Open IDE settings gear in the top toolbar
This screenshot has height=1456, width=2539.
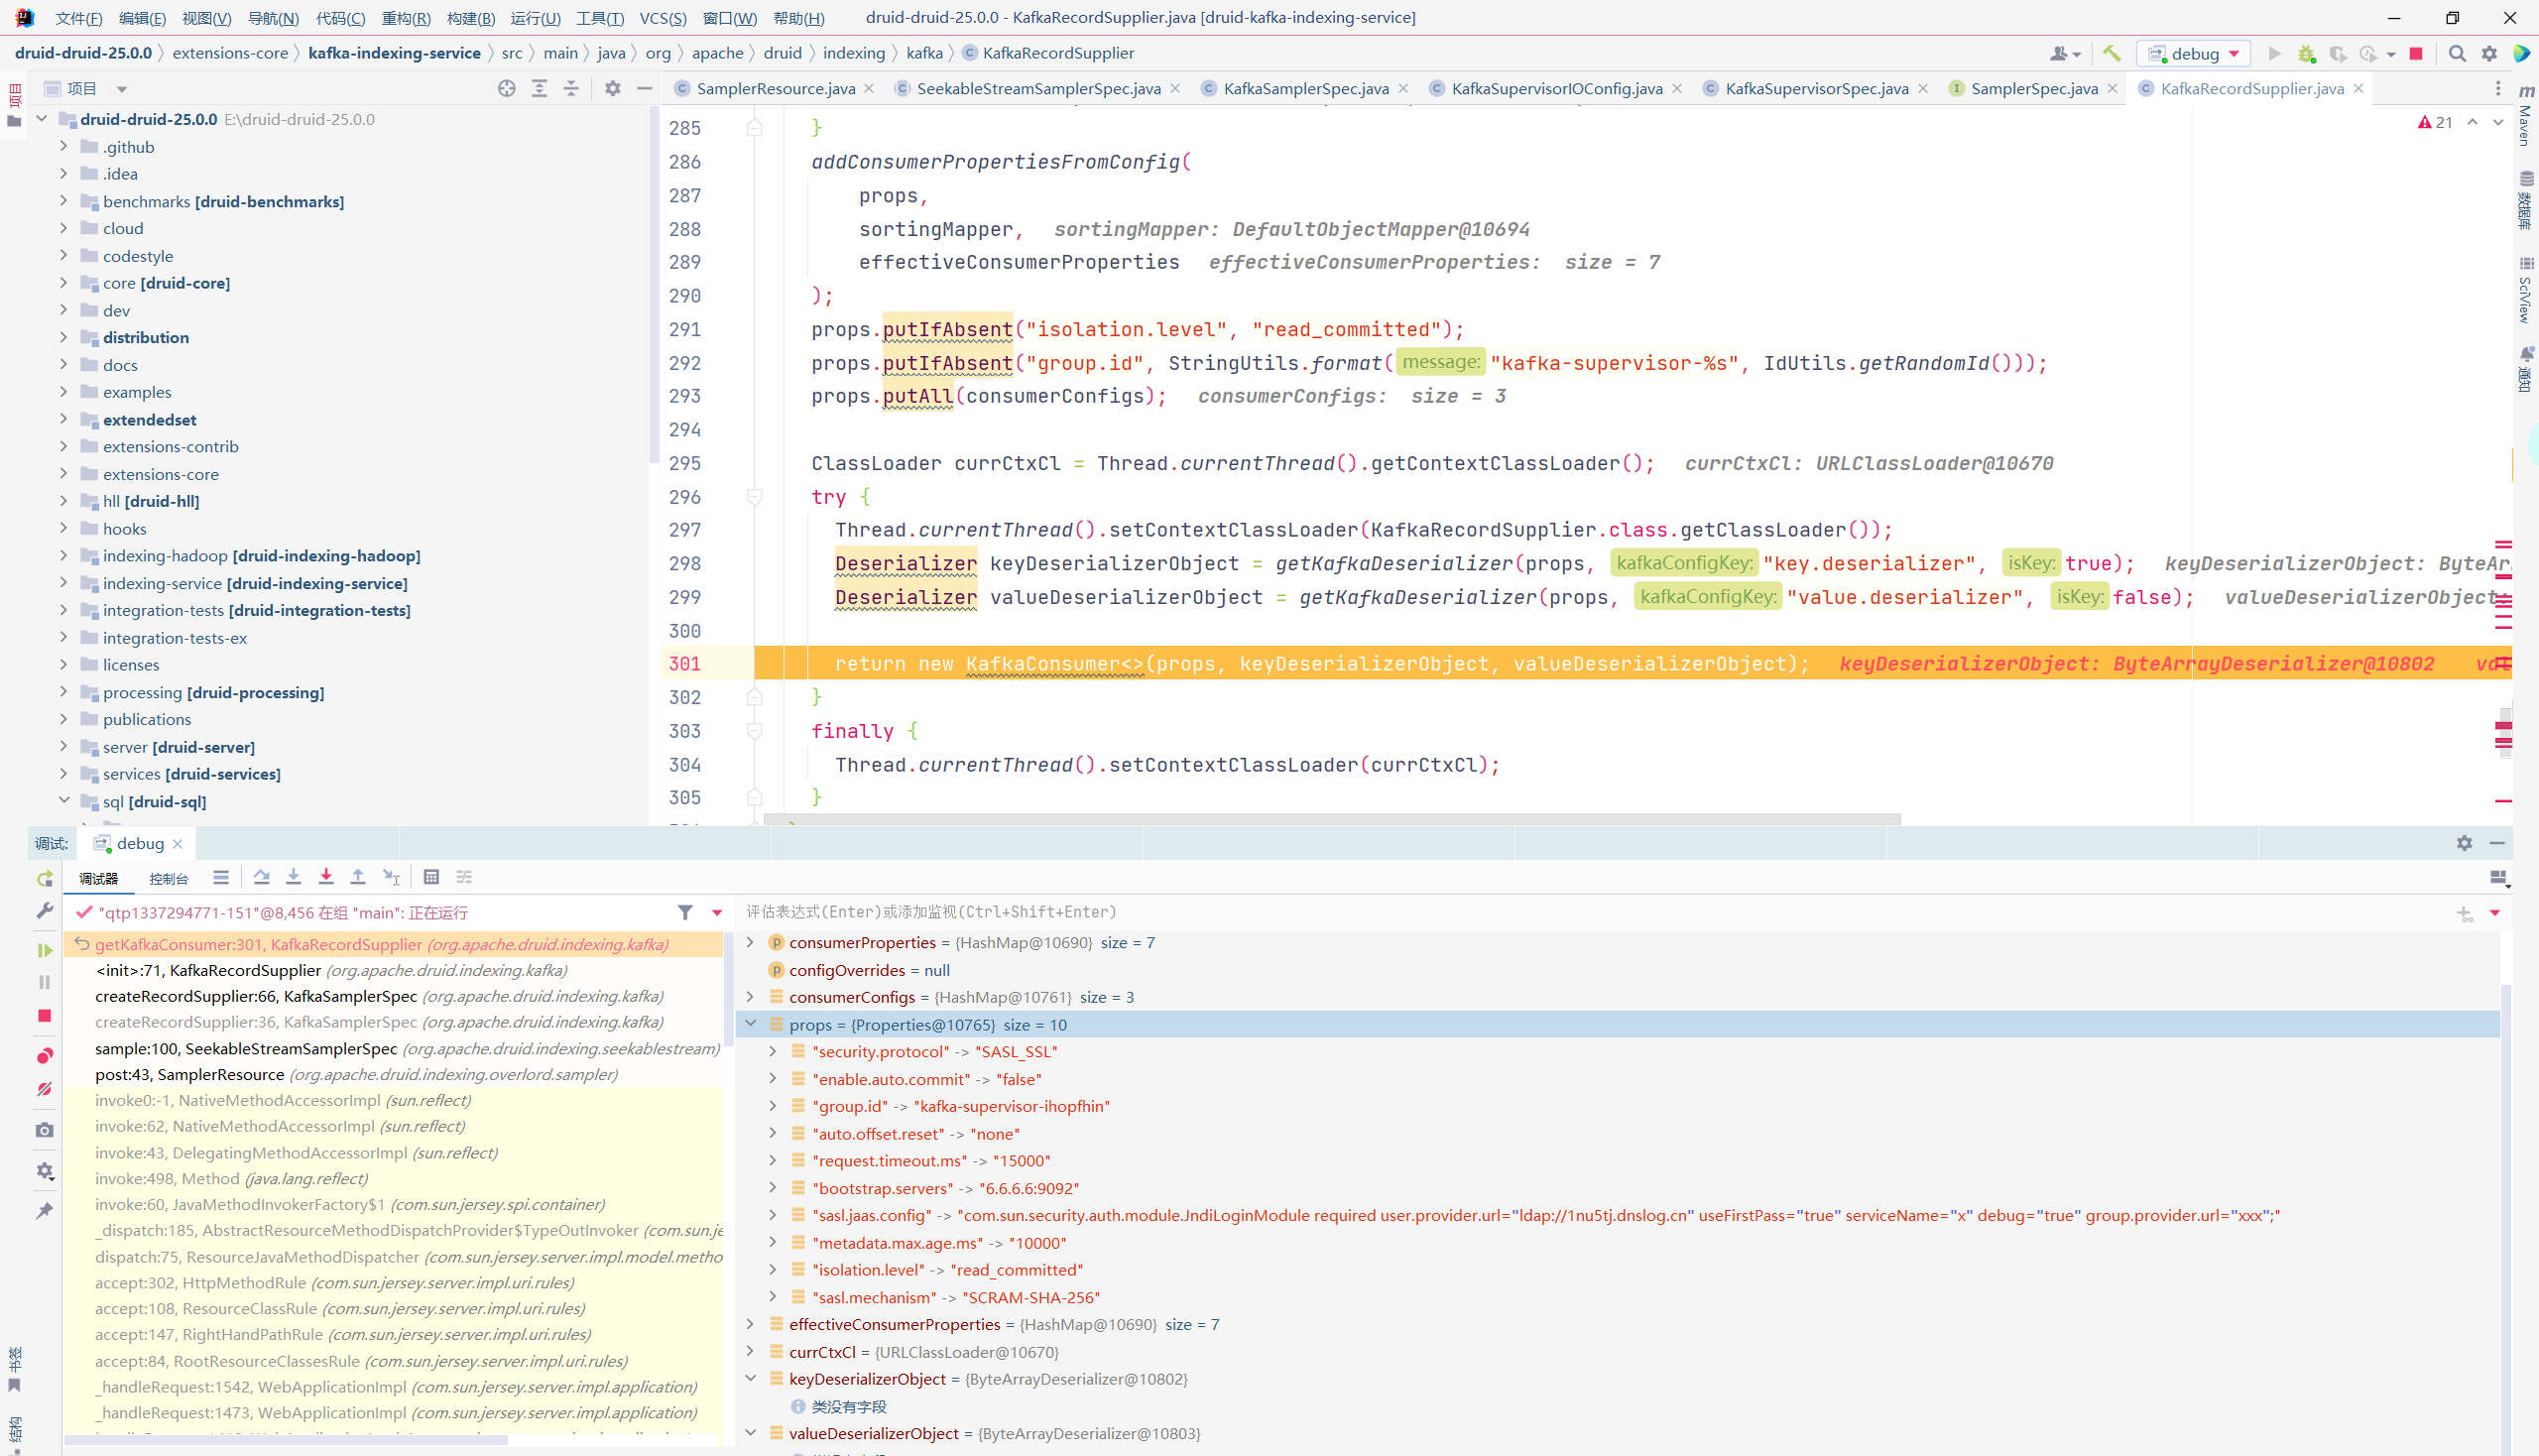click(2490, 54)
